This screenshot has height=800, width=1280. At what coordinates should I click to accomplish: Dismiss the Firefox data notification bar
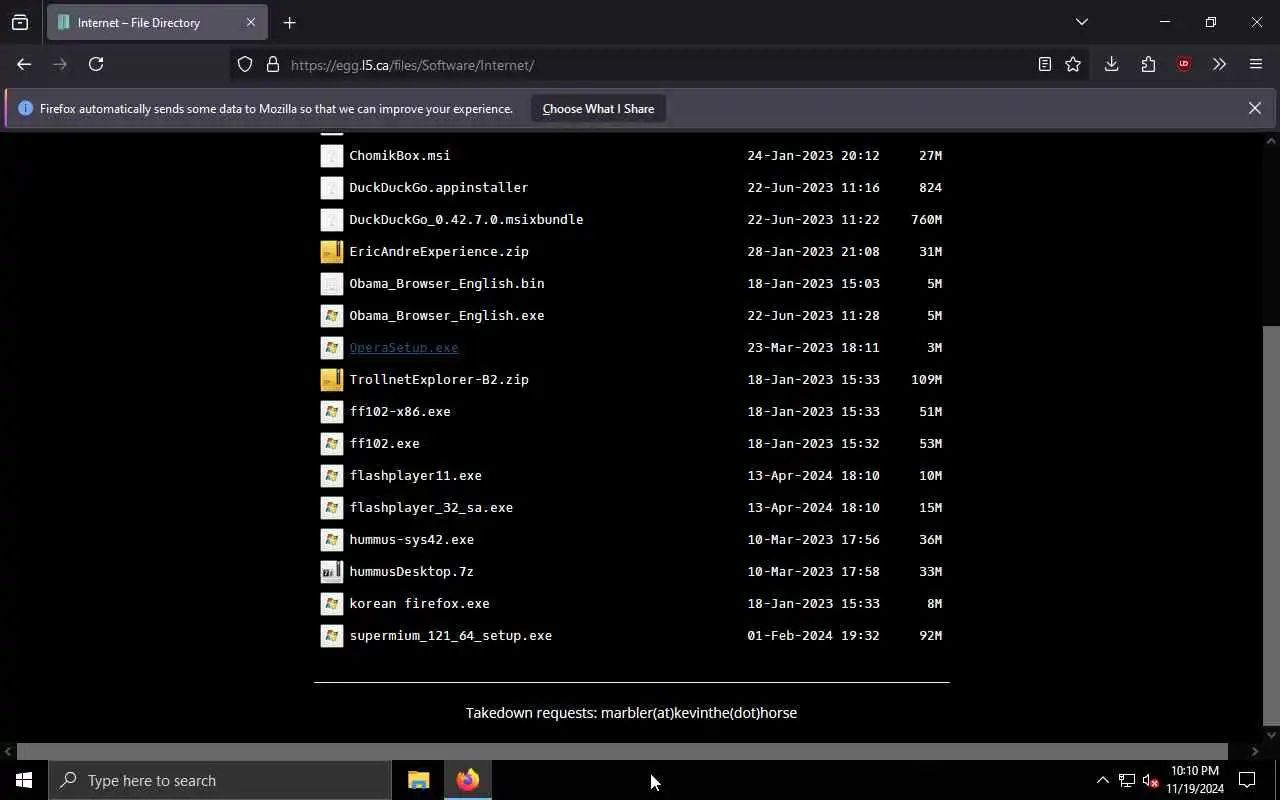[x=1254, y=108]
